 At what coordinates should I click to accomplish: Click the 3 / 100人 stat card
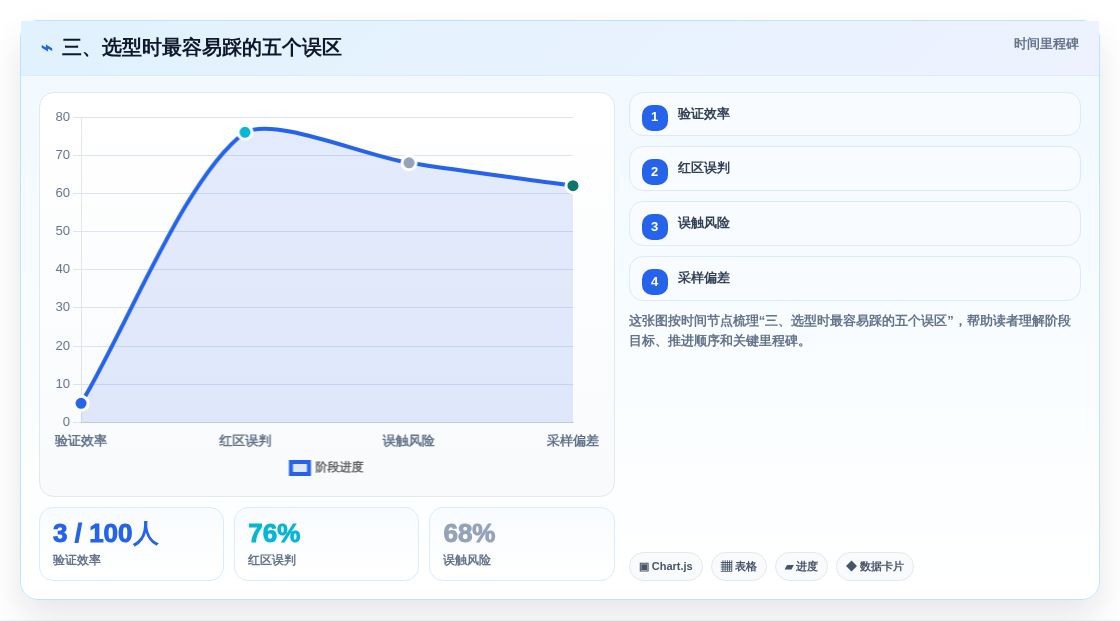point(131,544)
